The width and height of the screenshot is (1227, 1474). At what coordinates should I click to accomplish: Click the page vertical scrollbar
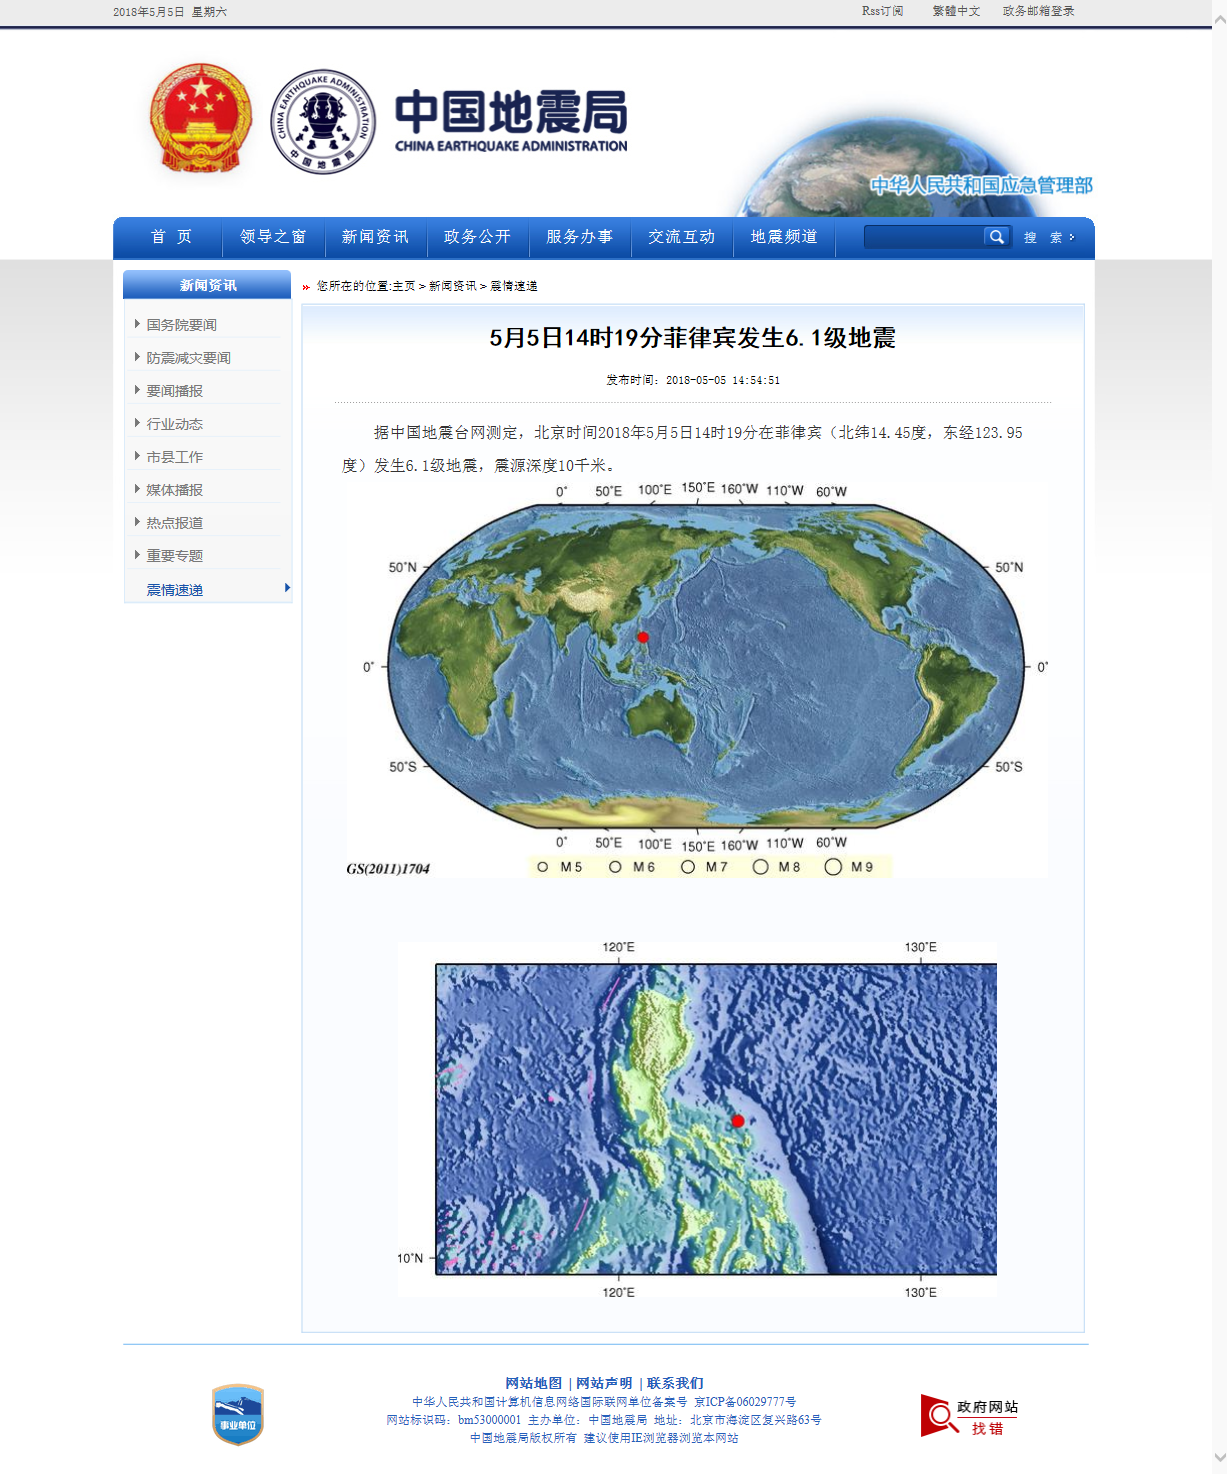pyautogui.click(x=1219, y=737)
